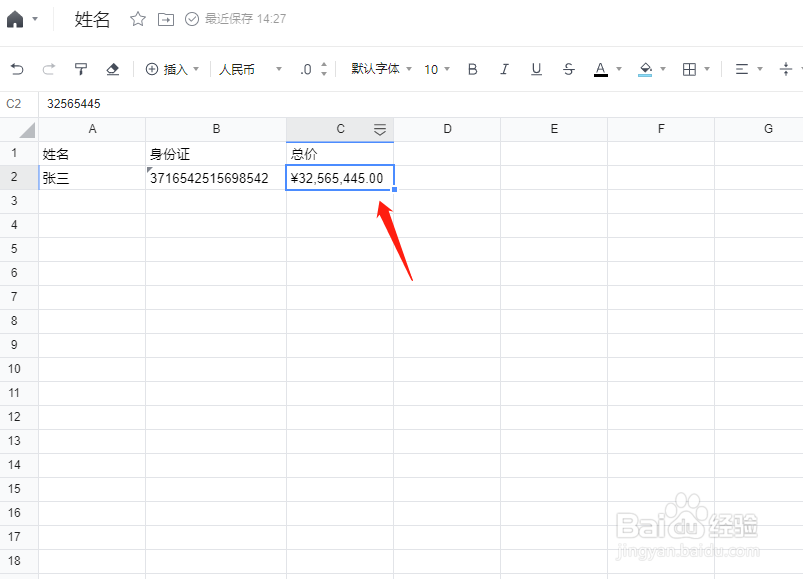Open font color picker dropdown arrow

pyautogui.click(x=619, y=69)
